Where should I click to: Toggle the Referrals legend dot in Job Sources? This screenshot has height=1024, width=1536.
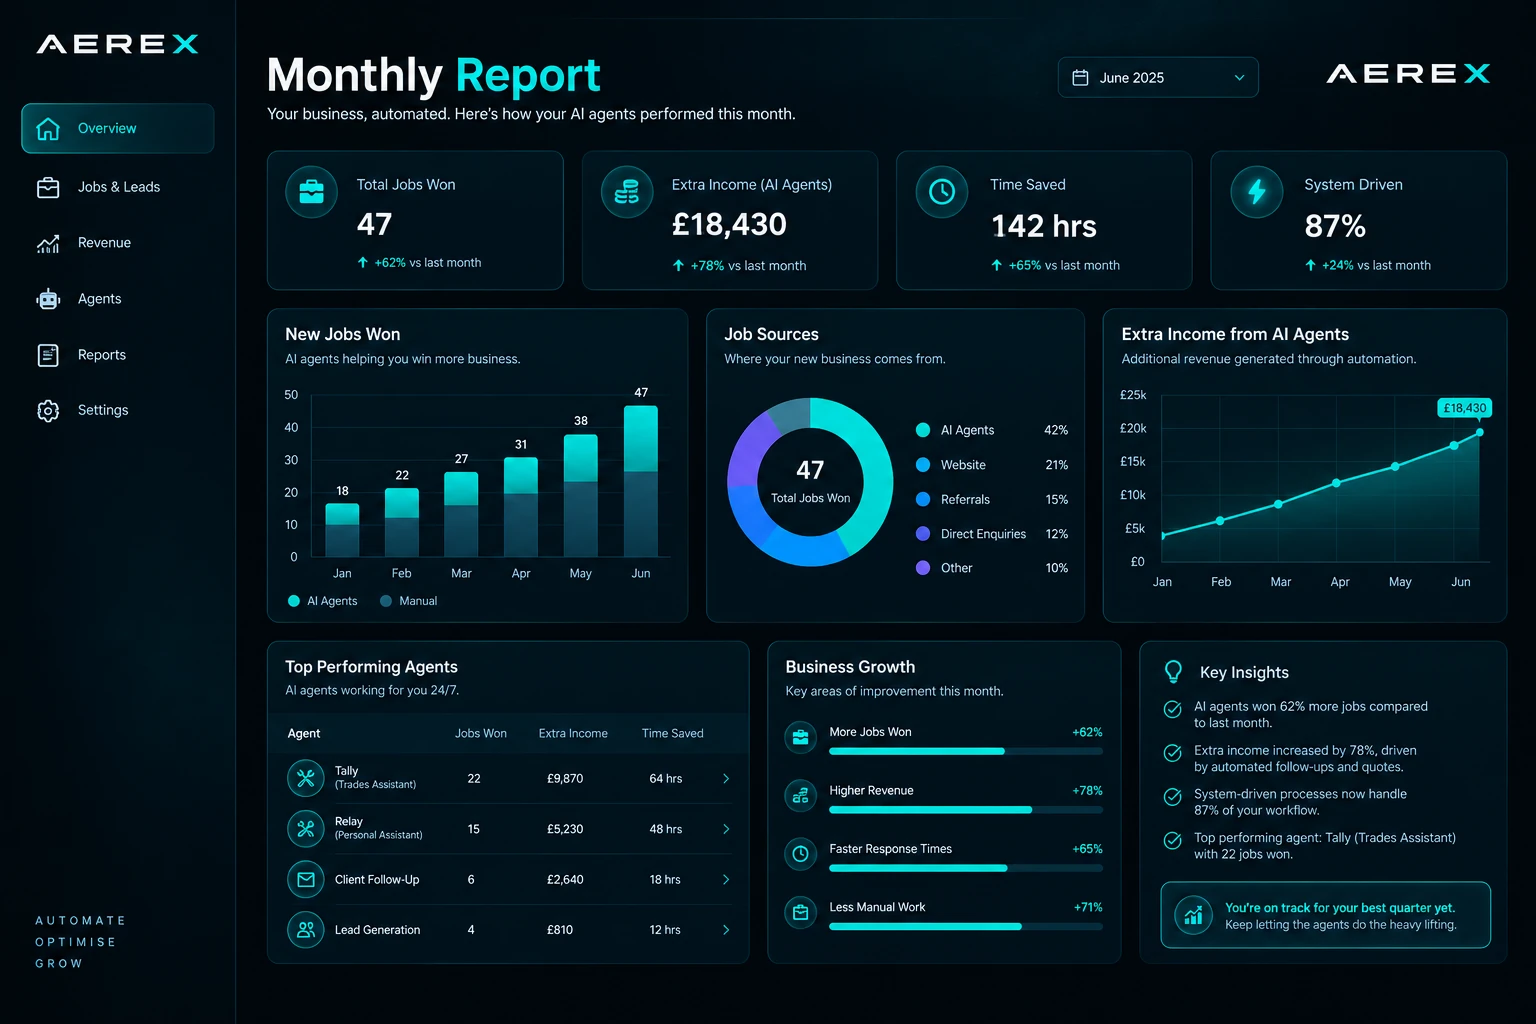click(x=923, y=499)
